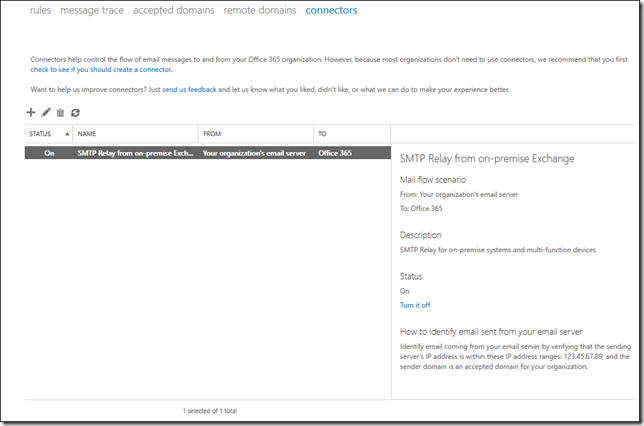644x426 pixels.
Task: Refresh the connectors list
Action: tap(75, 113)
